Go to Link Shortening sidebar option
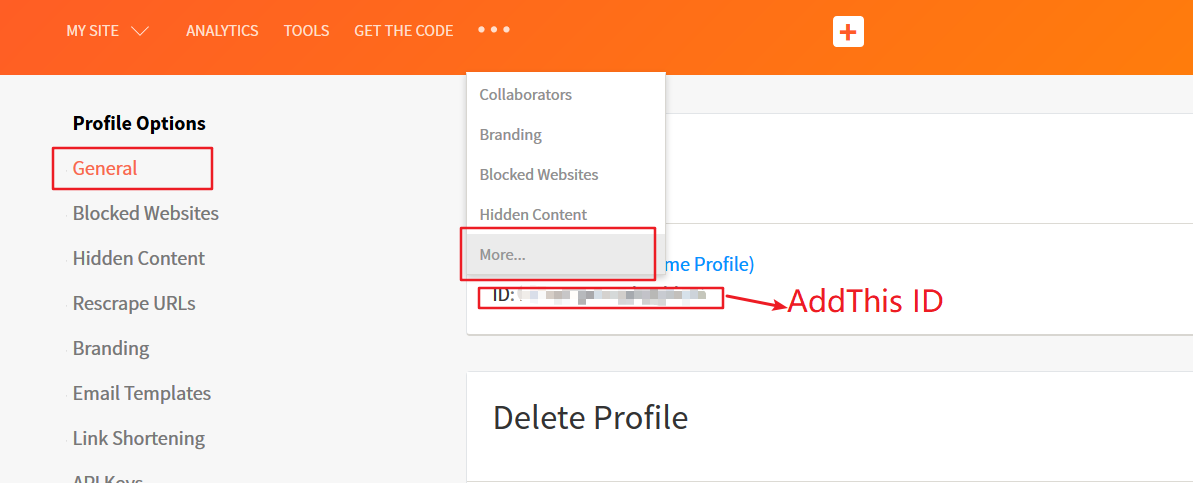 tap(138, 438)
